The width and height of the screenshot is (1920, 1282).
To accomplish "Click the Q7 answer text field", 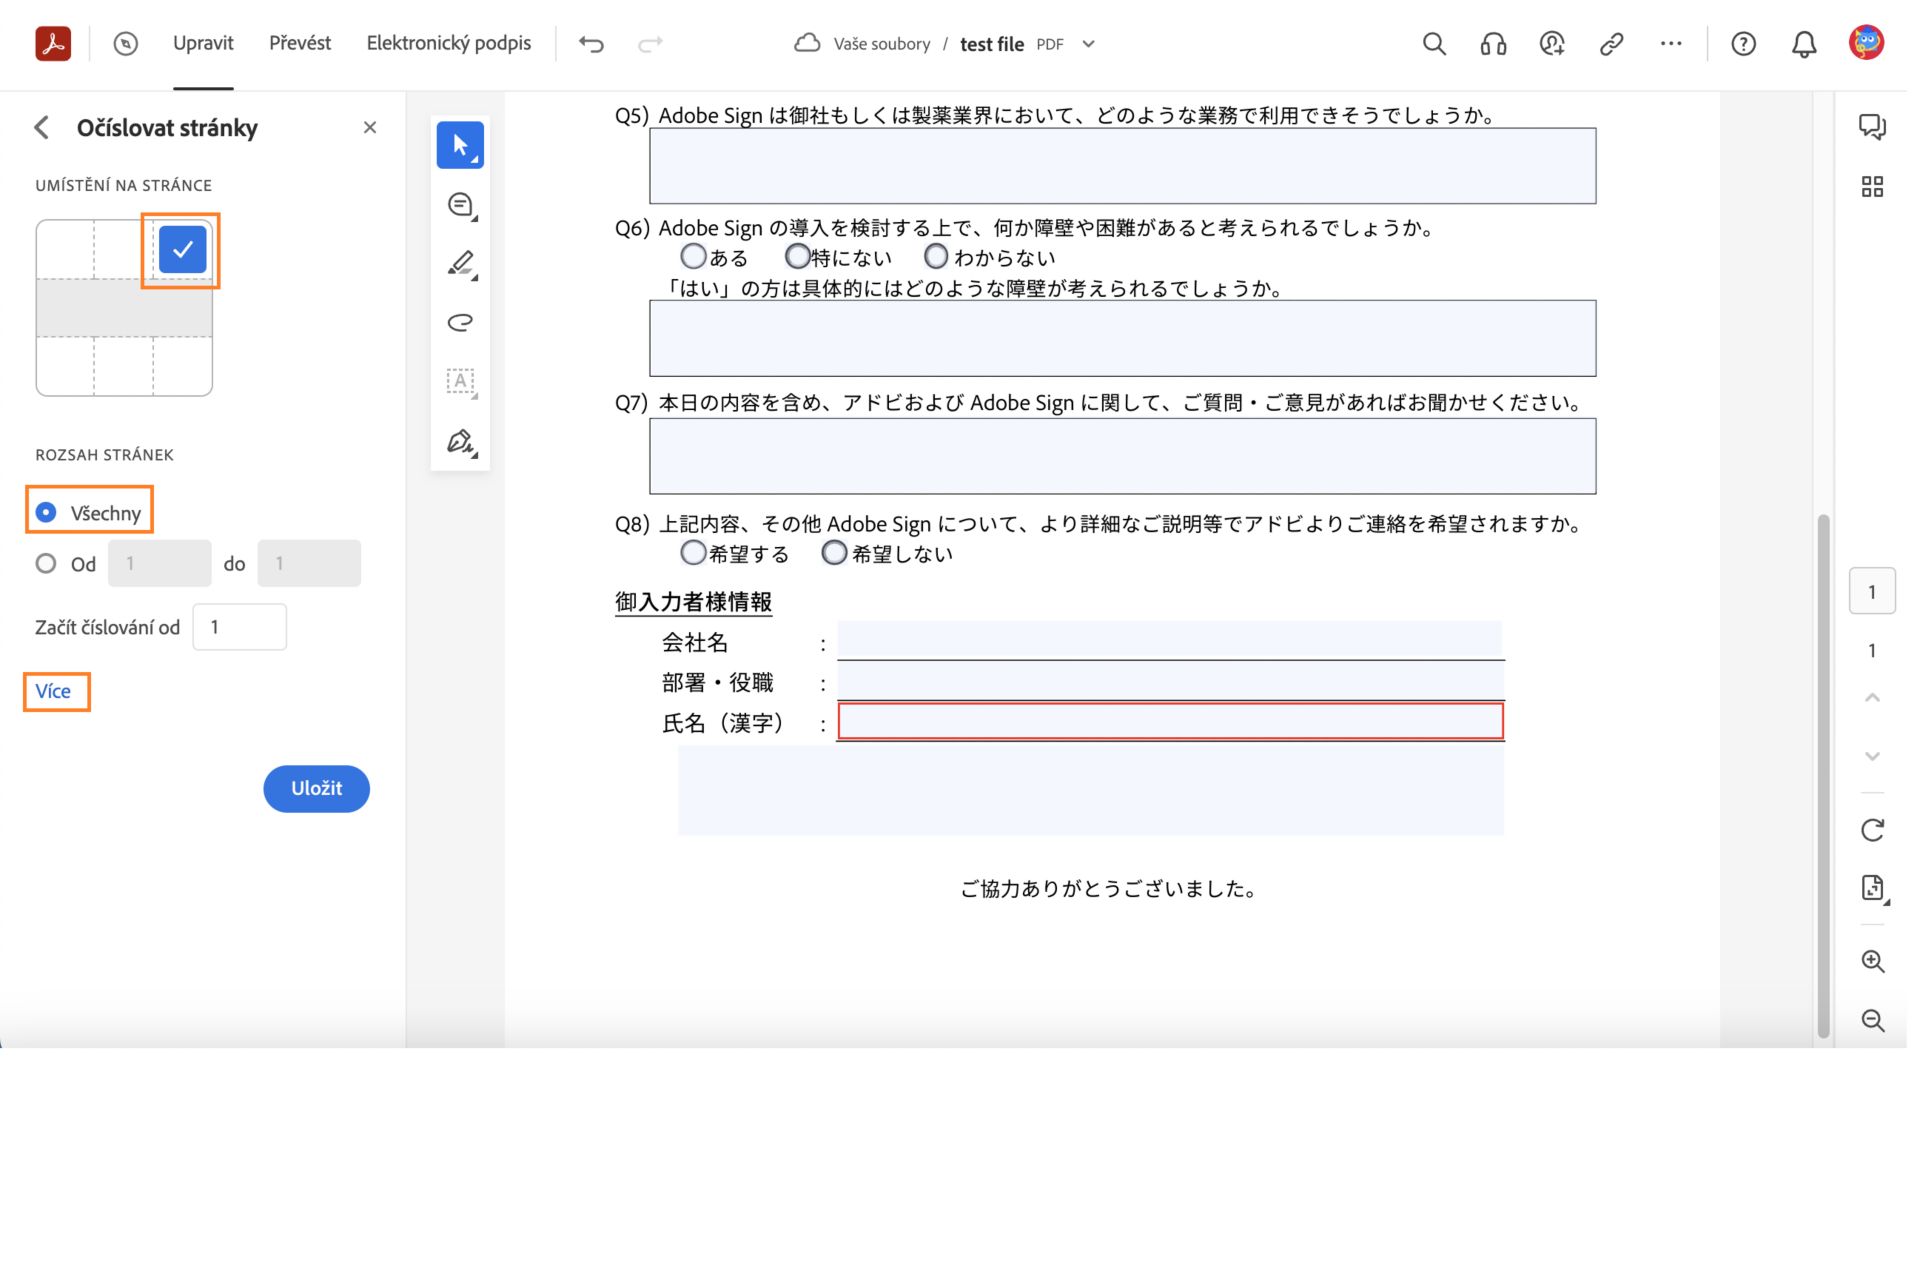I will click(x=1123, y=457).
